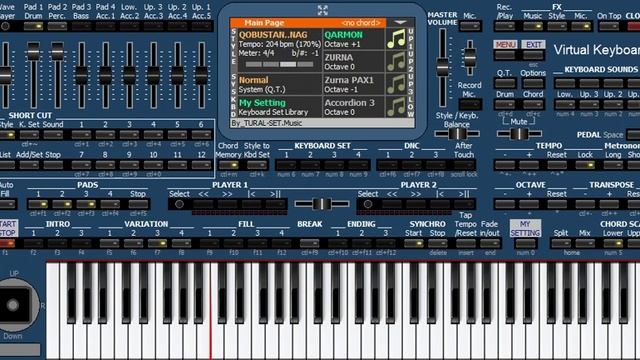
Task: Toggle the Pad 1 Drum button
Action: (33, 26)
